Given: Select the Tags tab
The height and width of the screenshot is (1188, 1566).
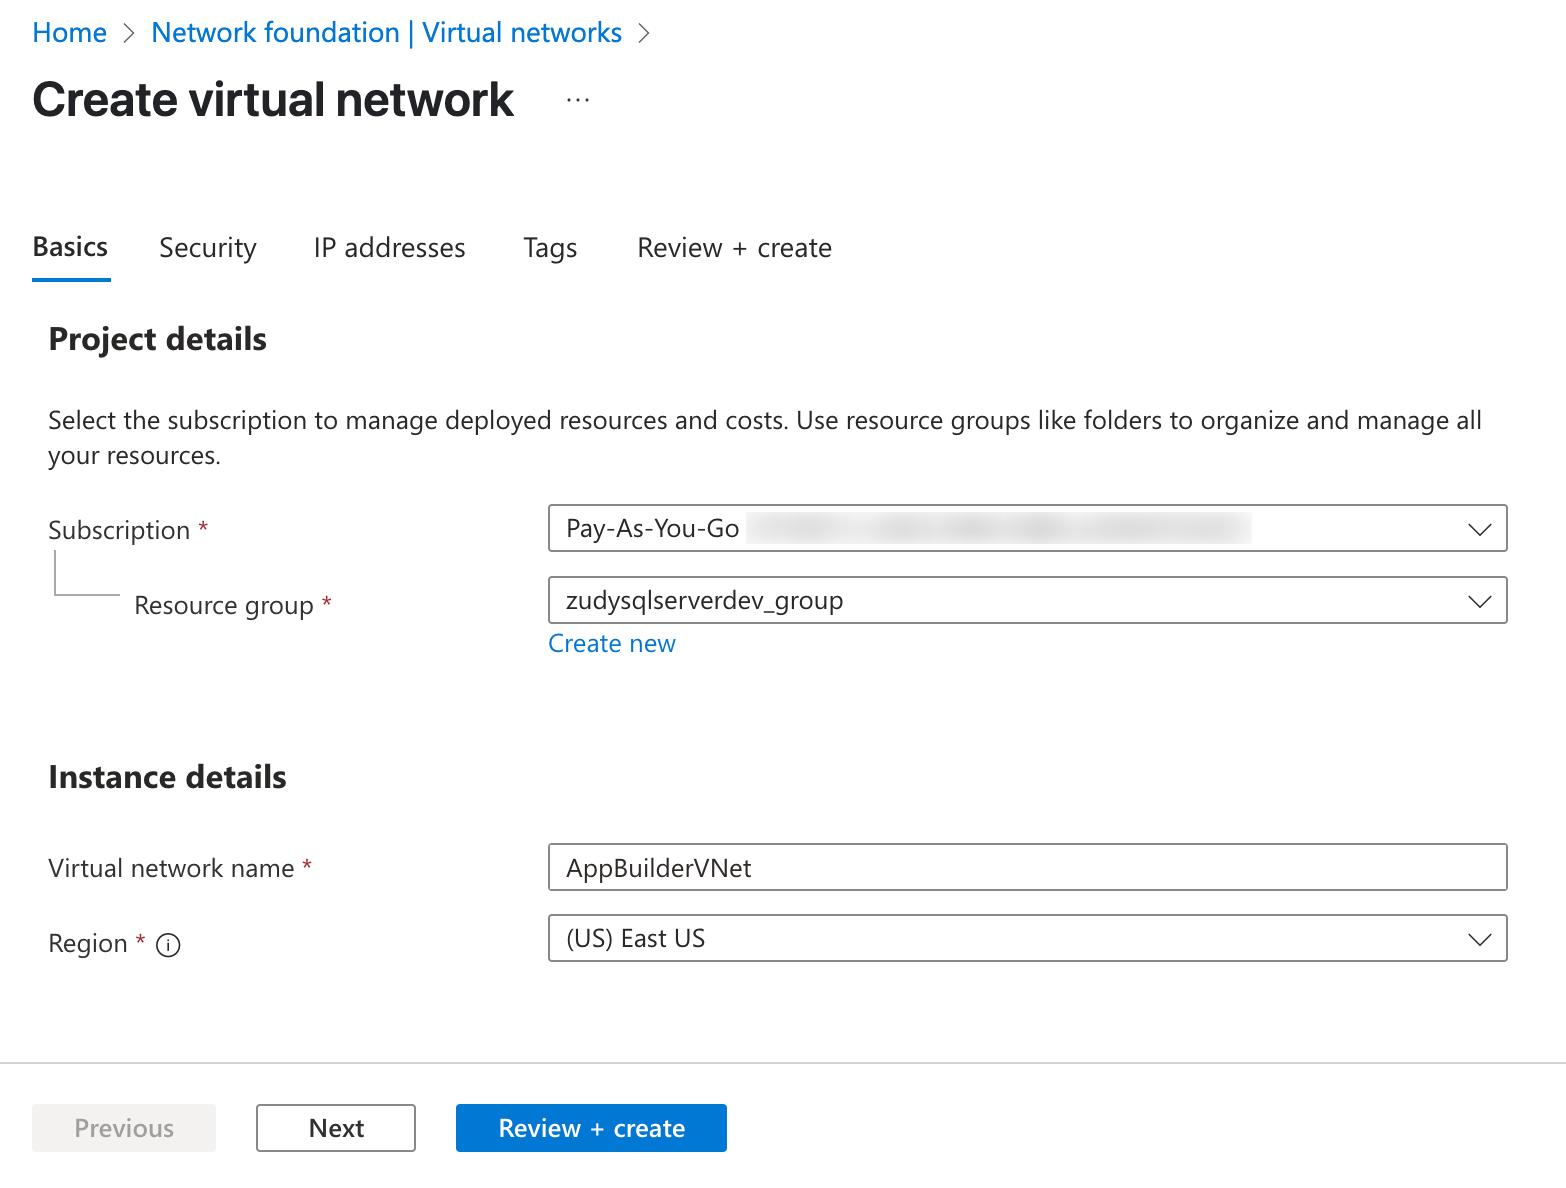Looking at the screenshot, I should click(550, 248).
